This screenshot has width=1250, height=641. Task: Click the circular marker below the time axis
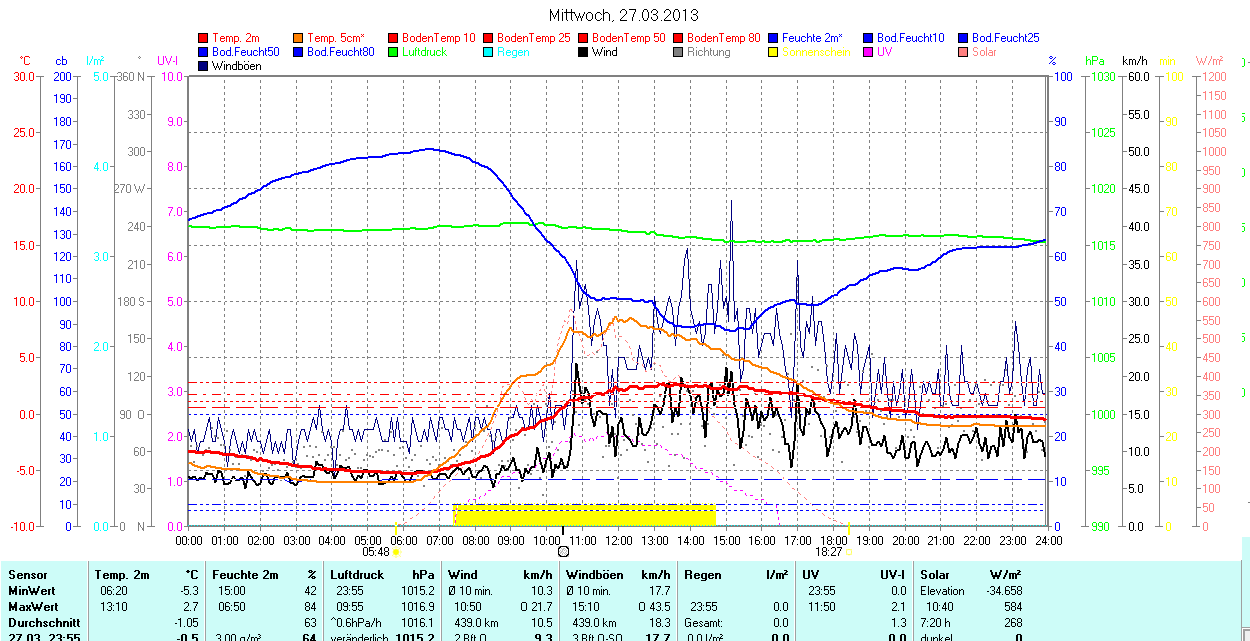click(563, 551)
